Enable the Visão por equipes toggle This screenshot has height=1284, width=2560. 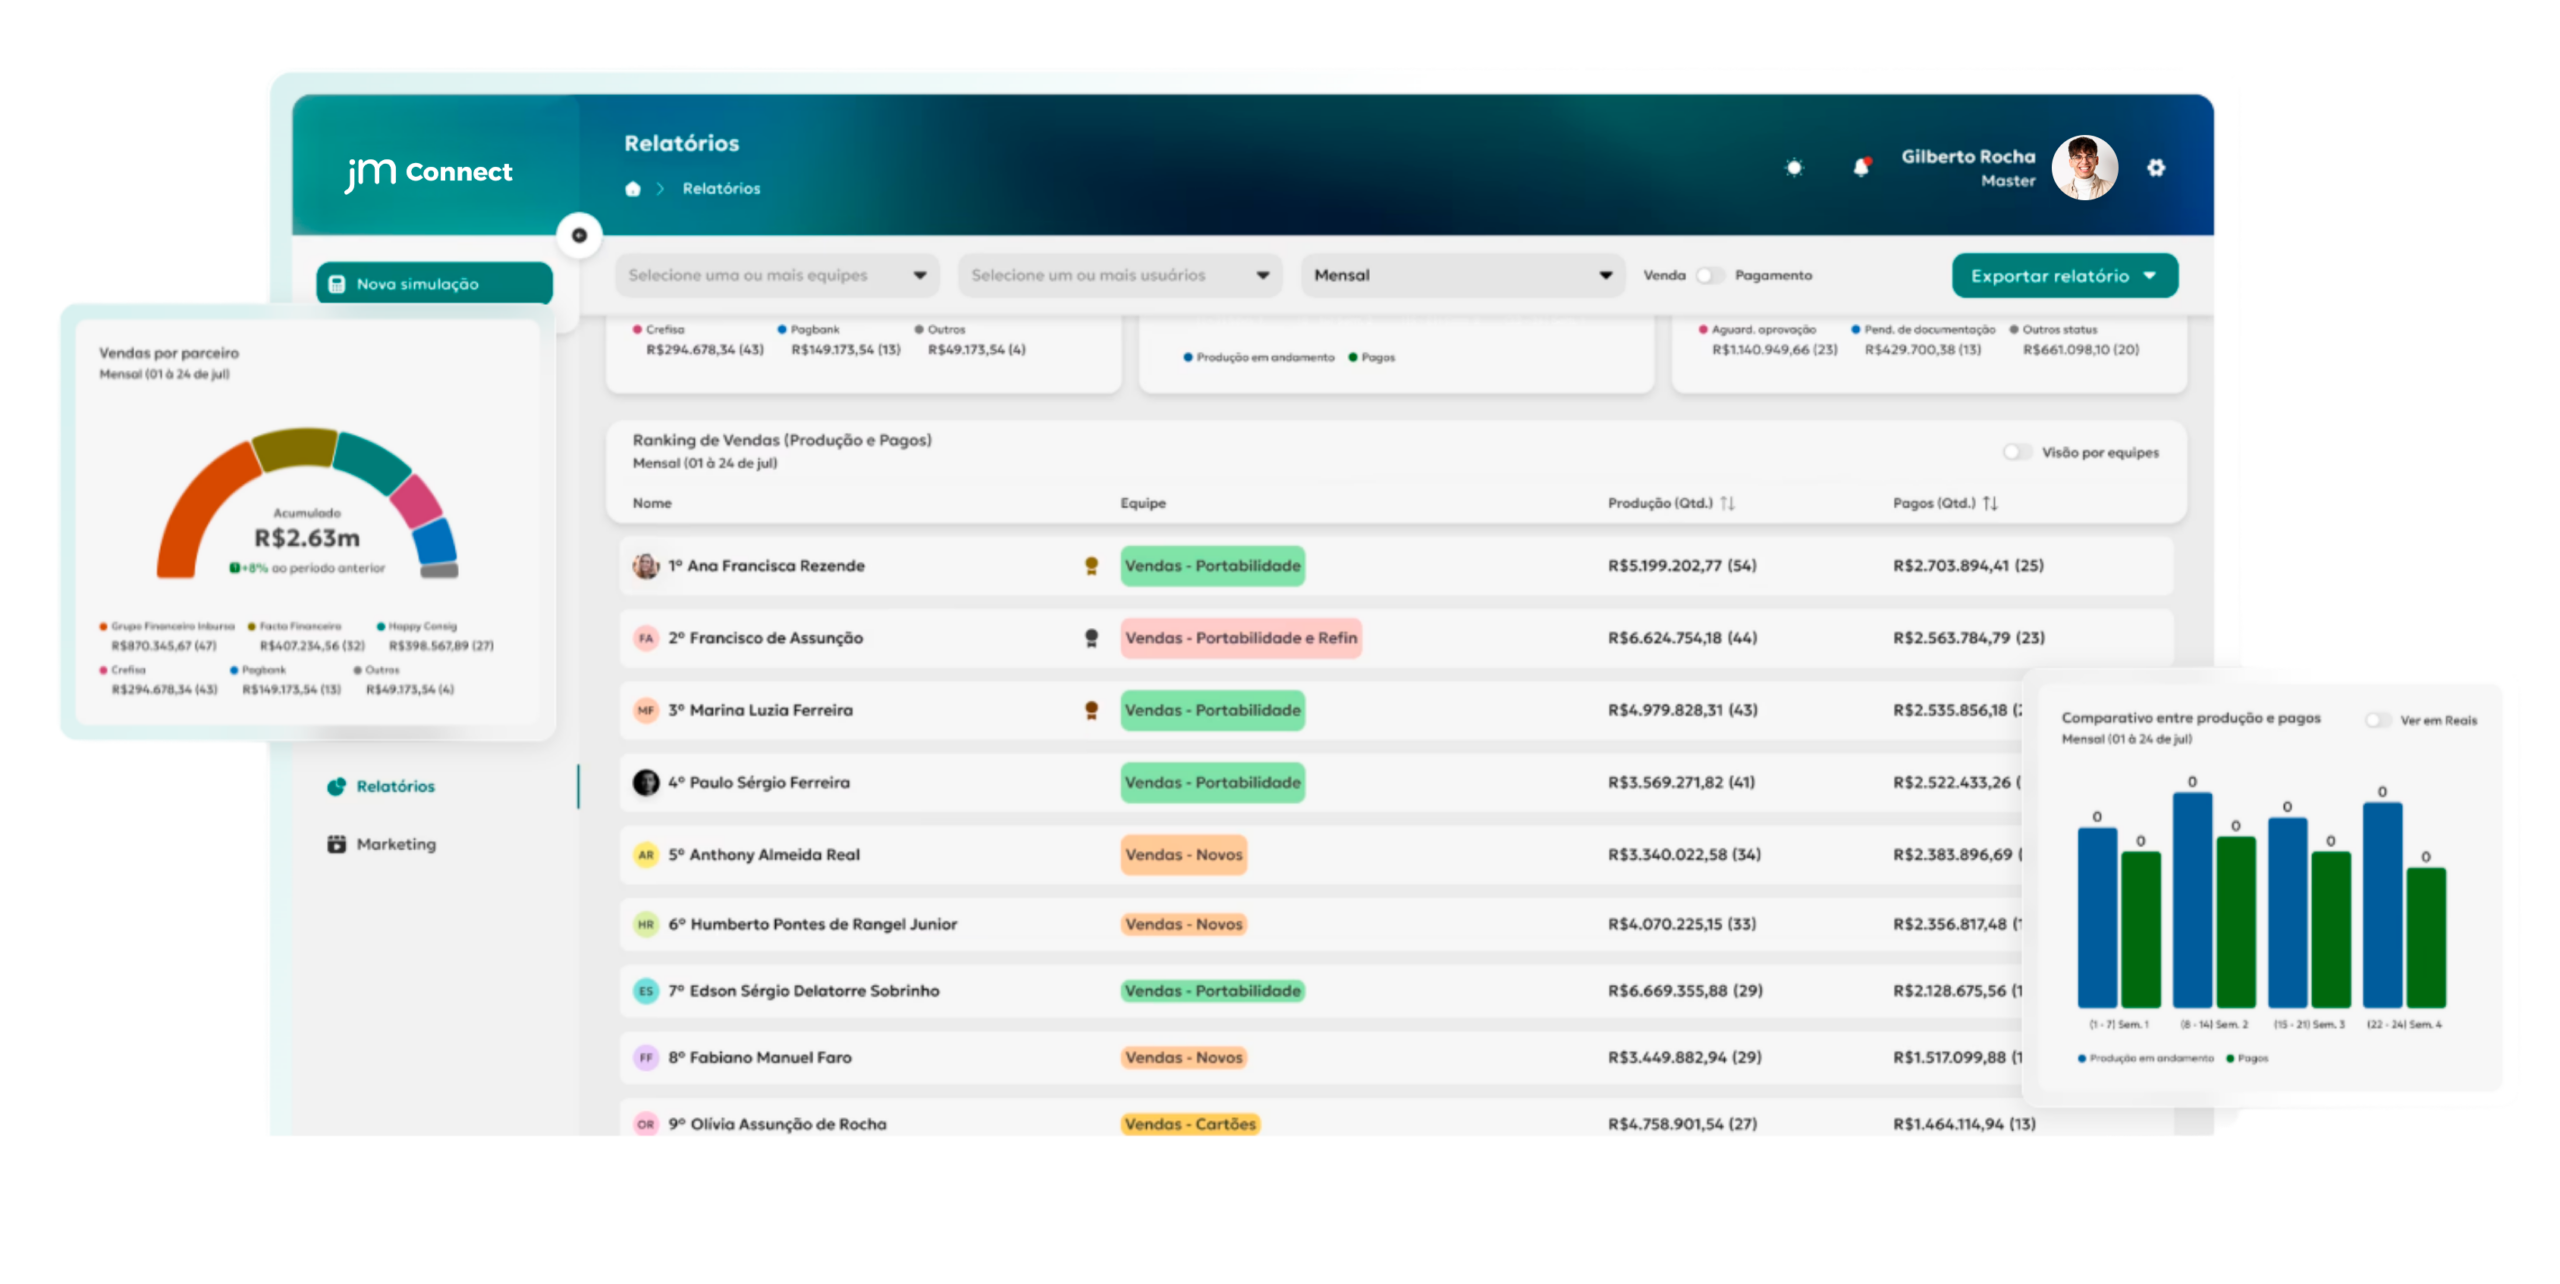(x=2017, y=452)
